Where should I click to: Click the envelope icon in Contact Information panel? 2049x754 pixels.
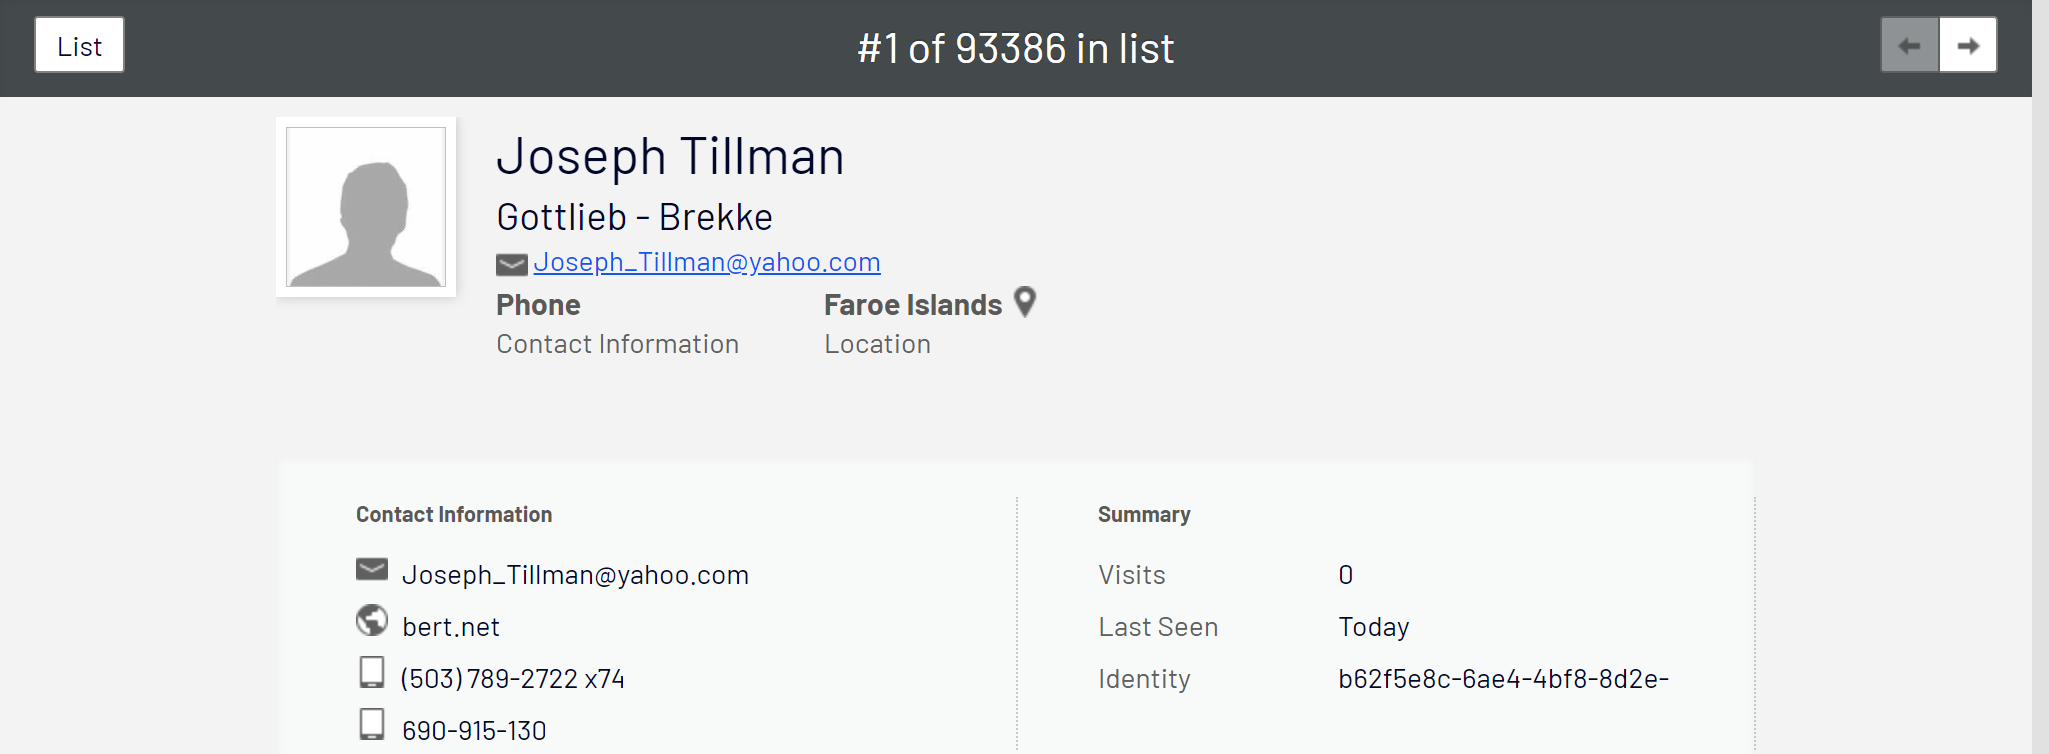(372, 569)
